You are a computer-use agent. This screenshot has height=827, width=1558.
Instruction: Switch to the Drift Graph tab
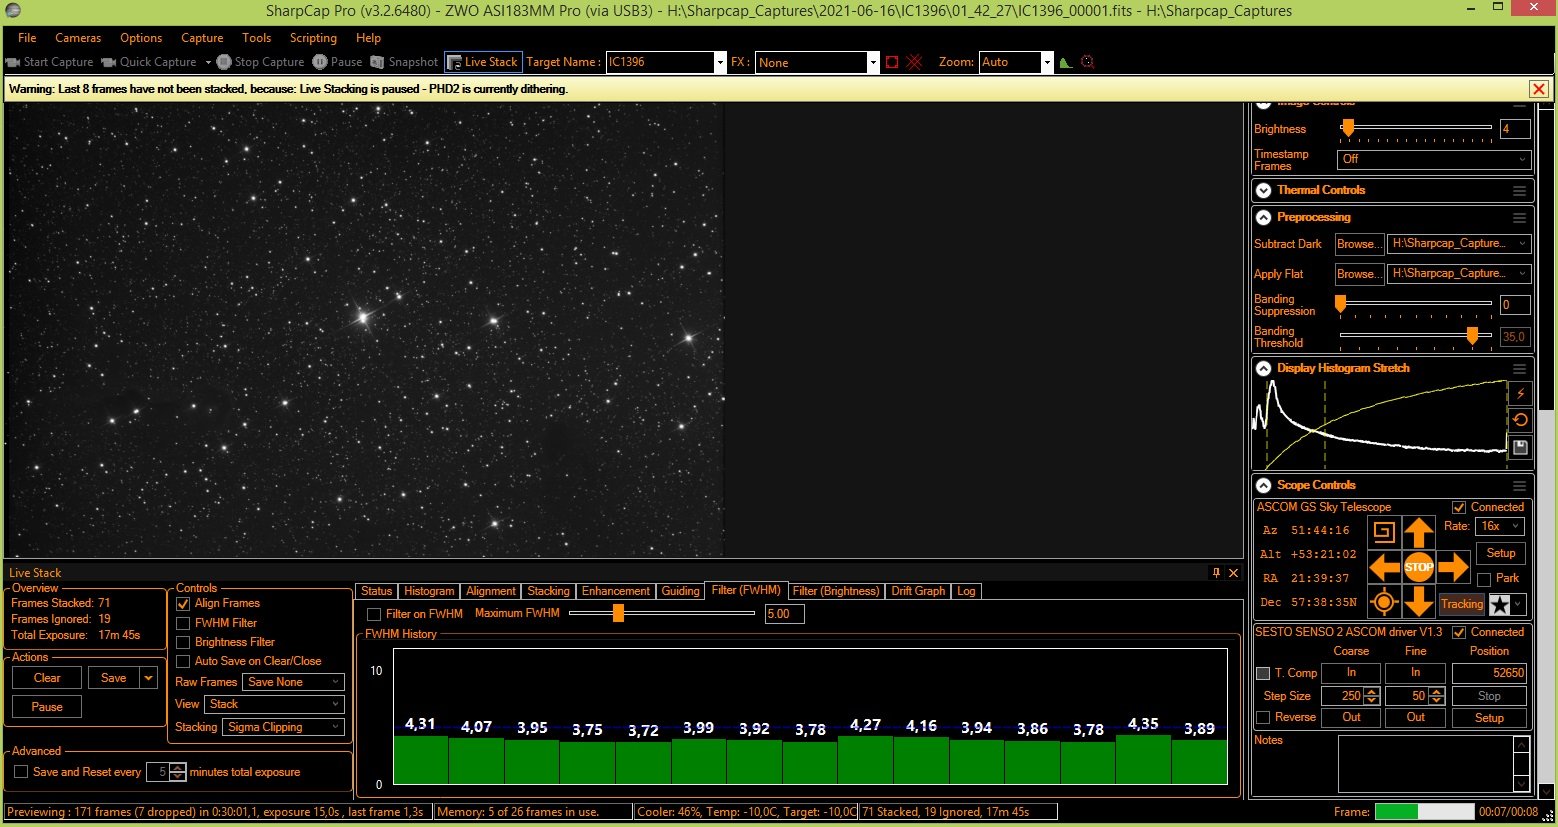click(x=918, y=591)
